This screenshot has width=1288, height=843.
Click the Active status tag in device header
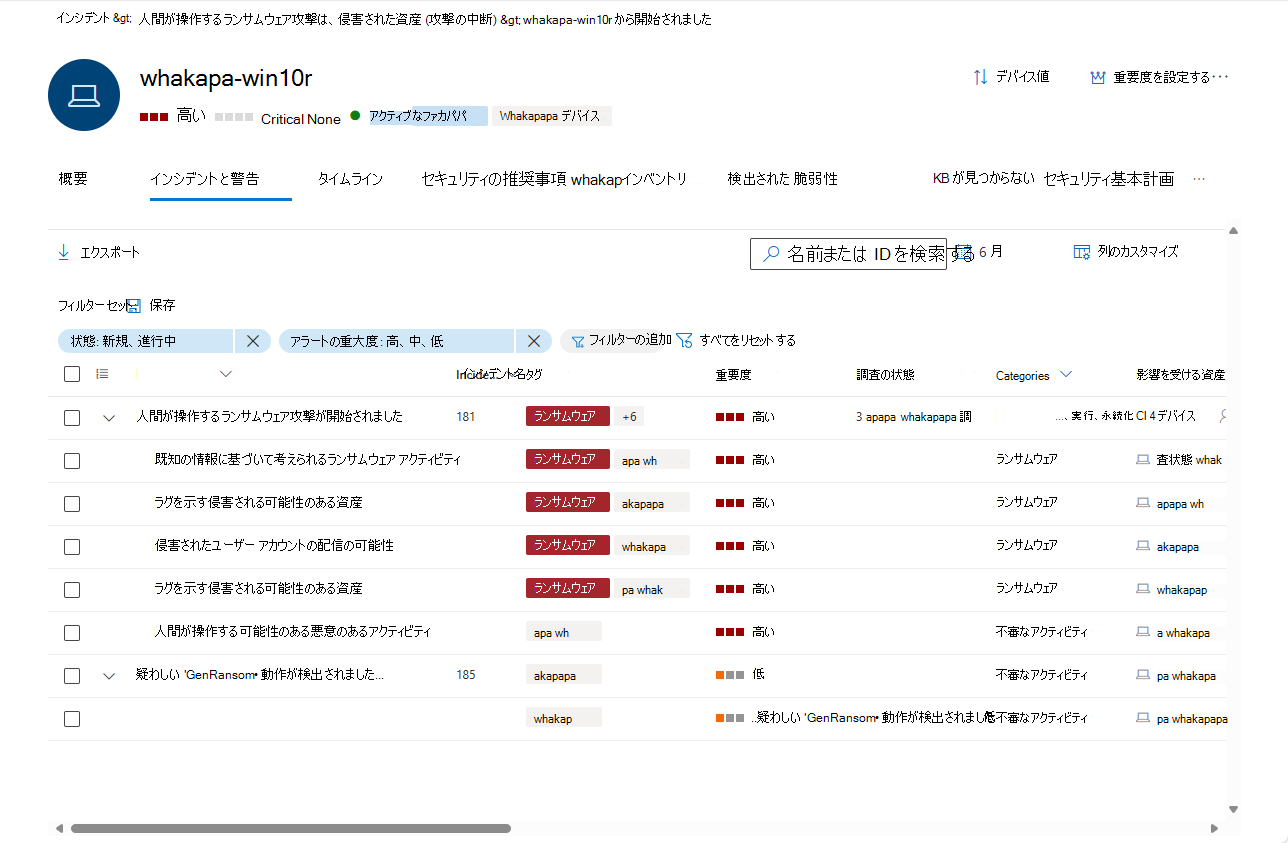pos(427,116)
